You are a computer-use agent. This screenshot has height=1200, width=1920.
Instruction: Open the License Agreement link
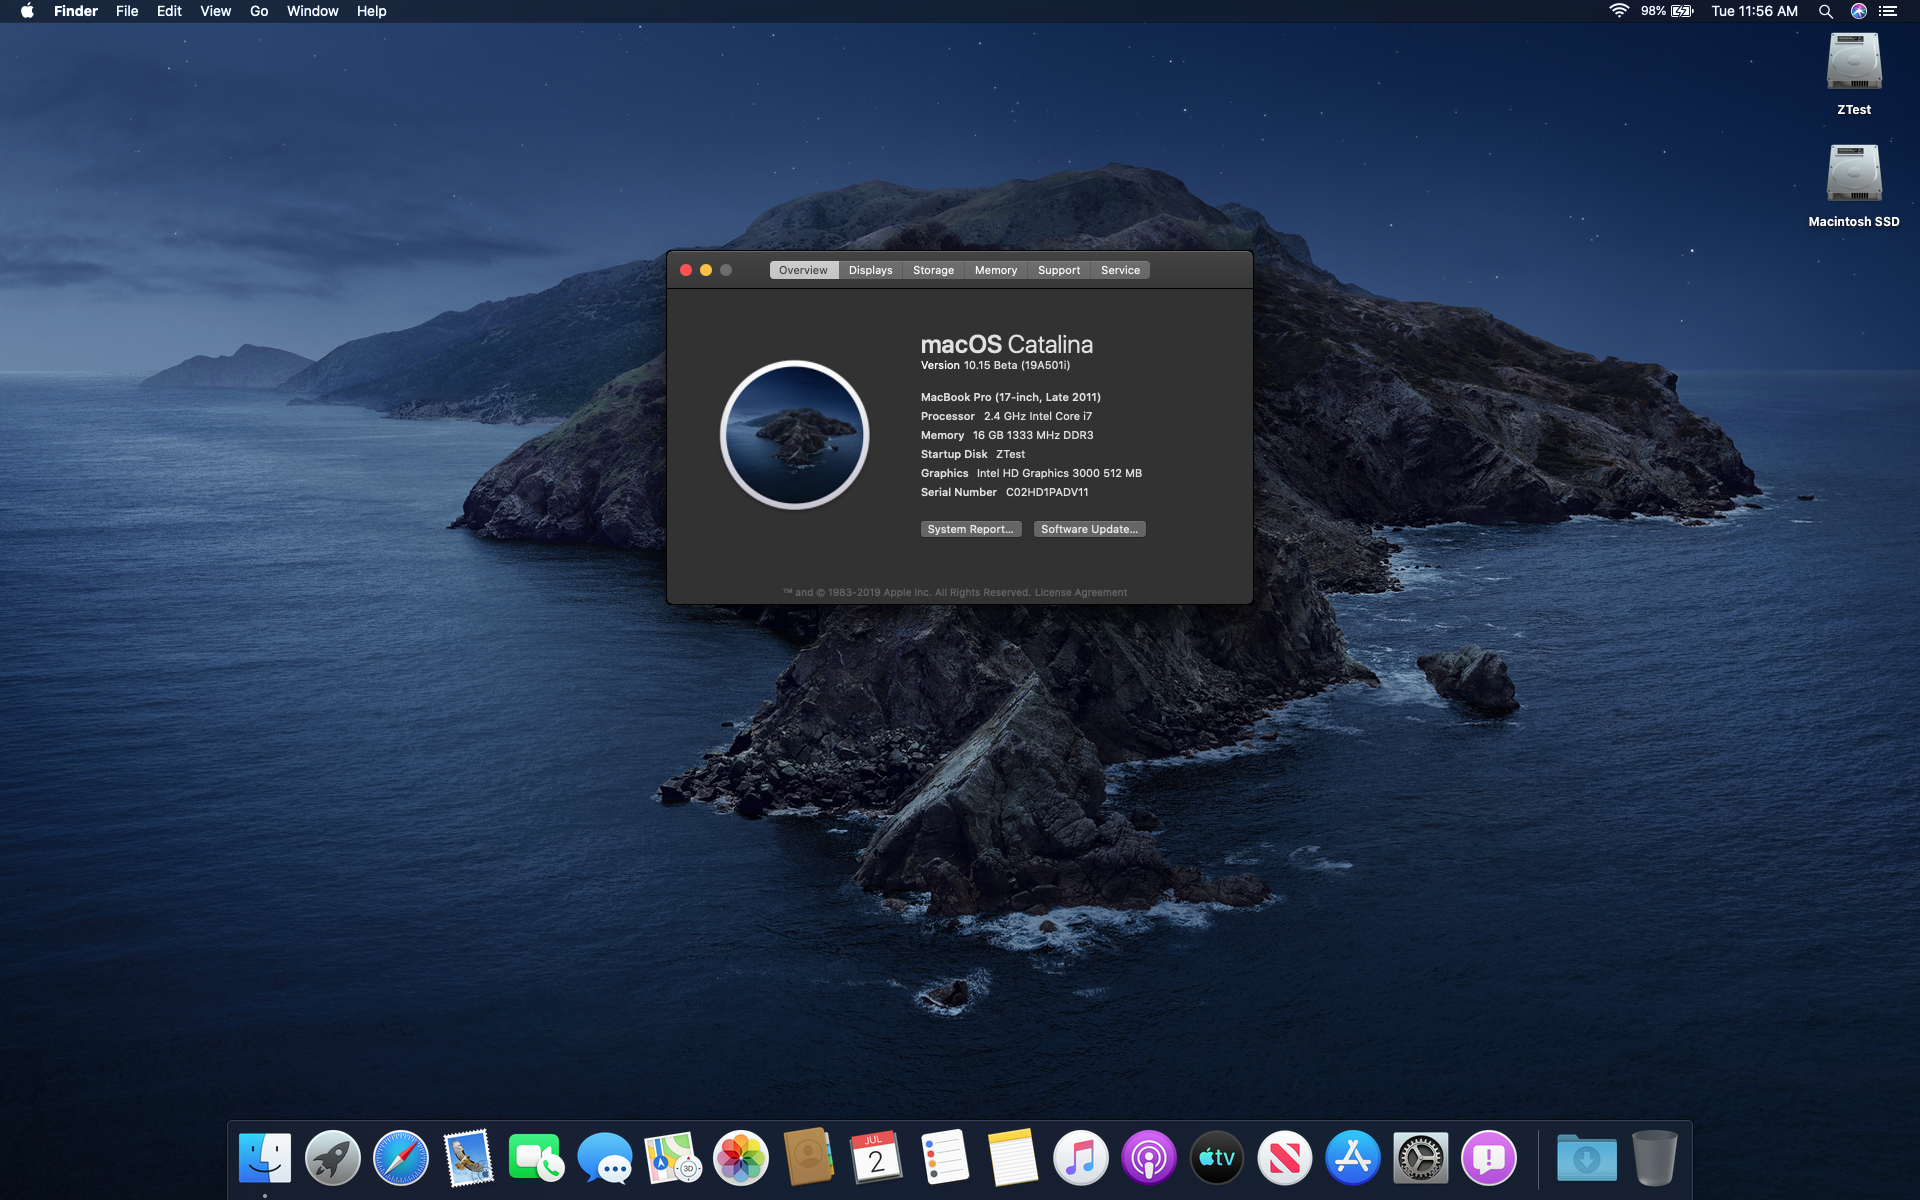pyautogui.click(x=1080, y=592)
